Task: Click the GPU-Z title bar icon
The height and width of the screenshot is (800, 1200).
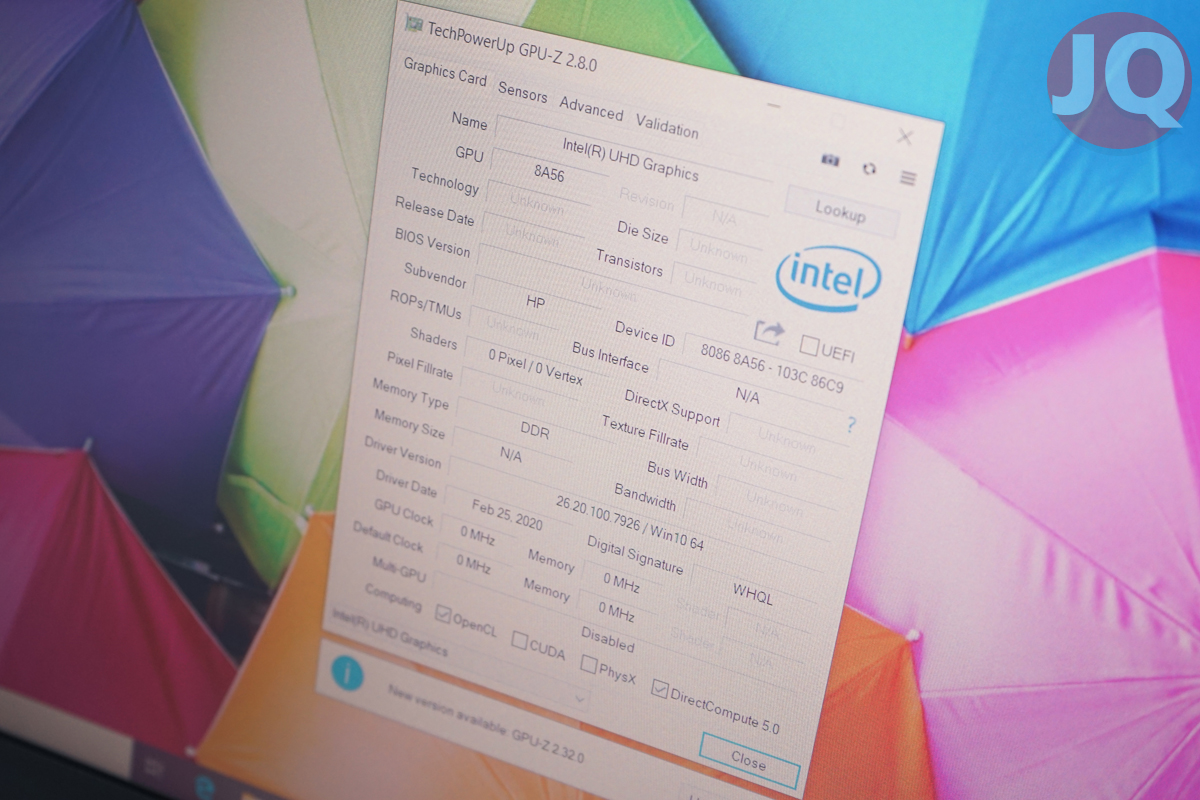Action: tap(413, 25)
